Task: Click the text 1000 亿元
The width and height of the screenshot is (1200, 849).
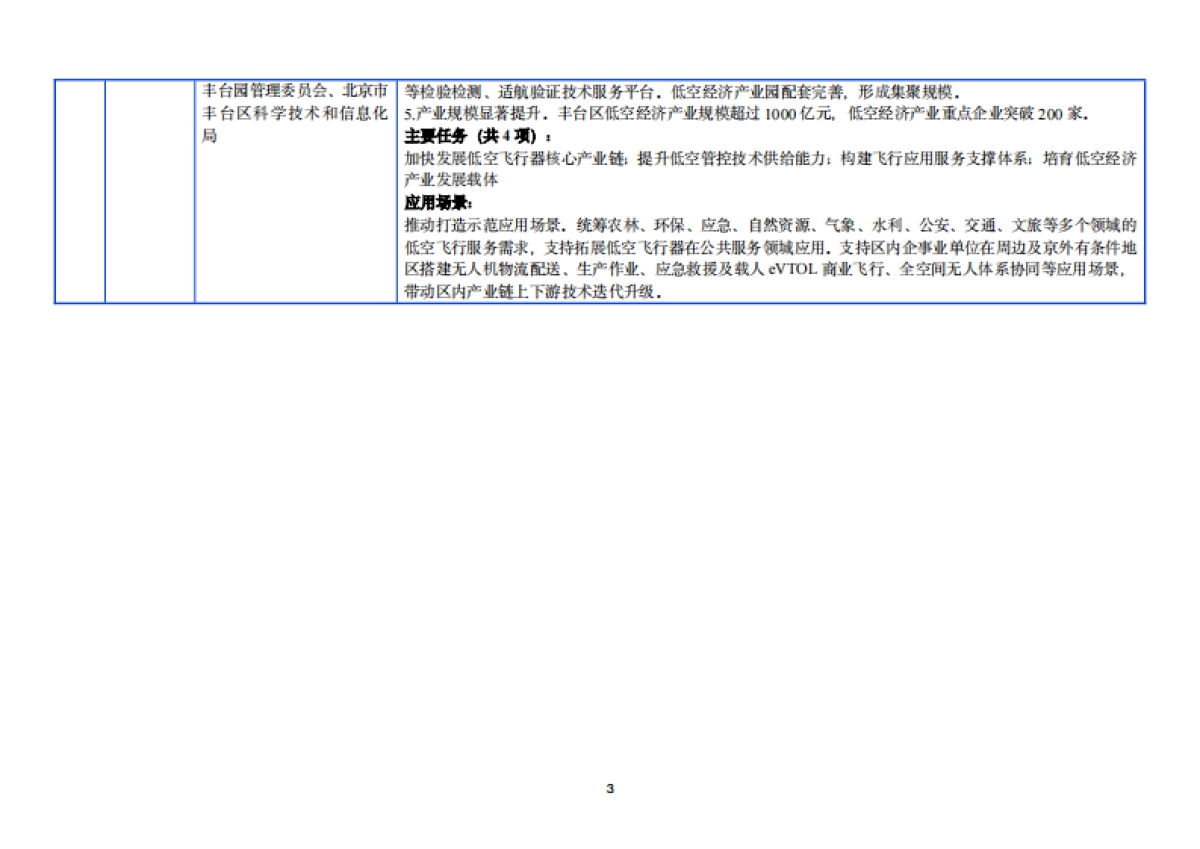Action: click(797, 113)
